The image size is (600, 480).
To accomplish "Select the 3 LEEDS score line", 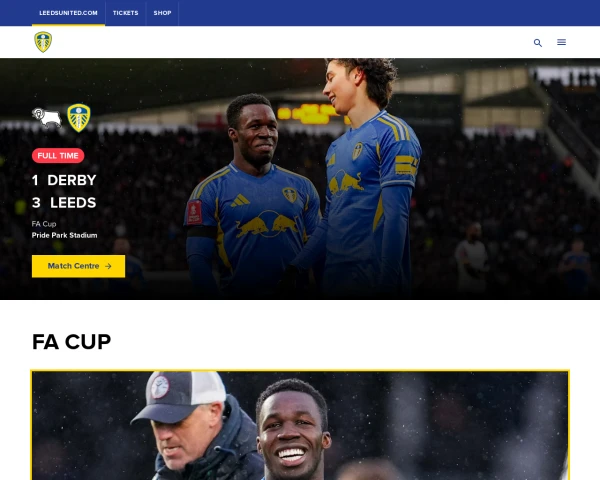I will coord(64,203).
